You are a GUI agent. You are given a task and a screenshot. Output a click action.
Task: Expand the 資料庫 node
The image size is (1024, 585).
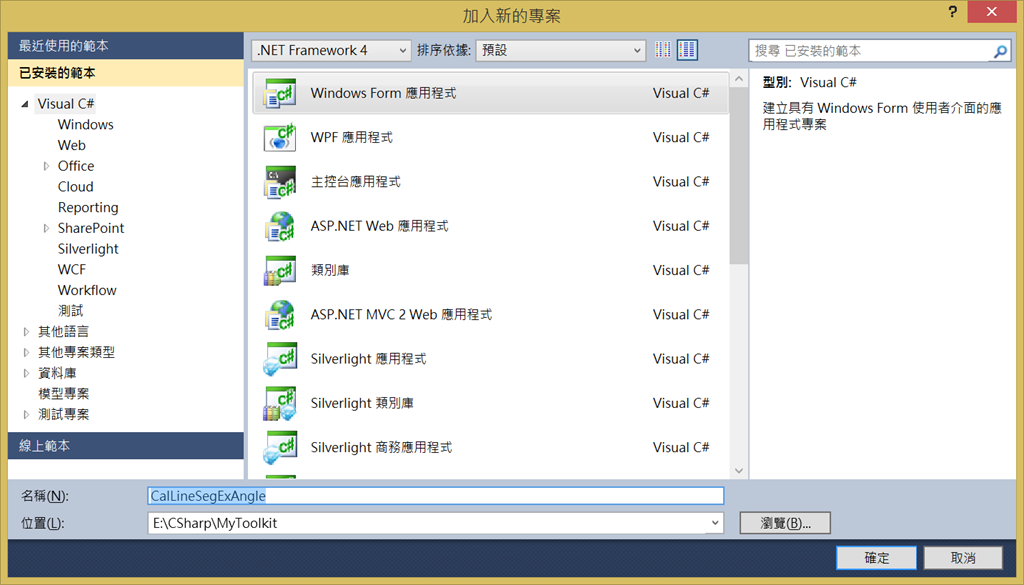pyautogui.click(x=26, y=373)
